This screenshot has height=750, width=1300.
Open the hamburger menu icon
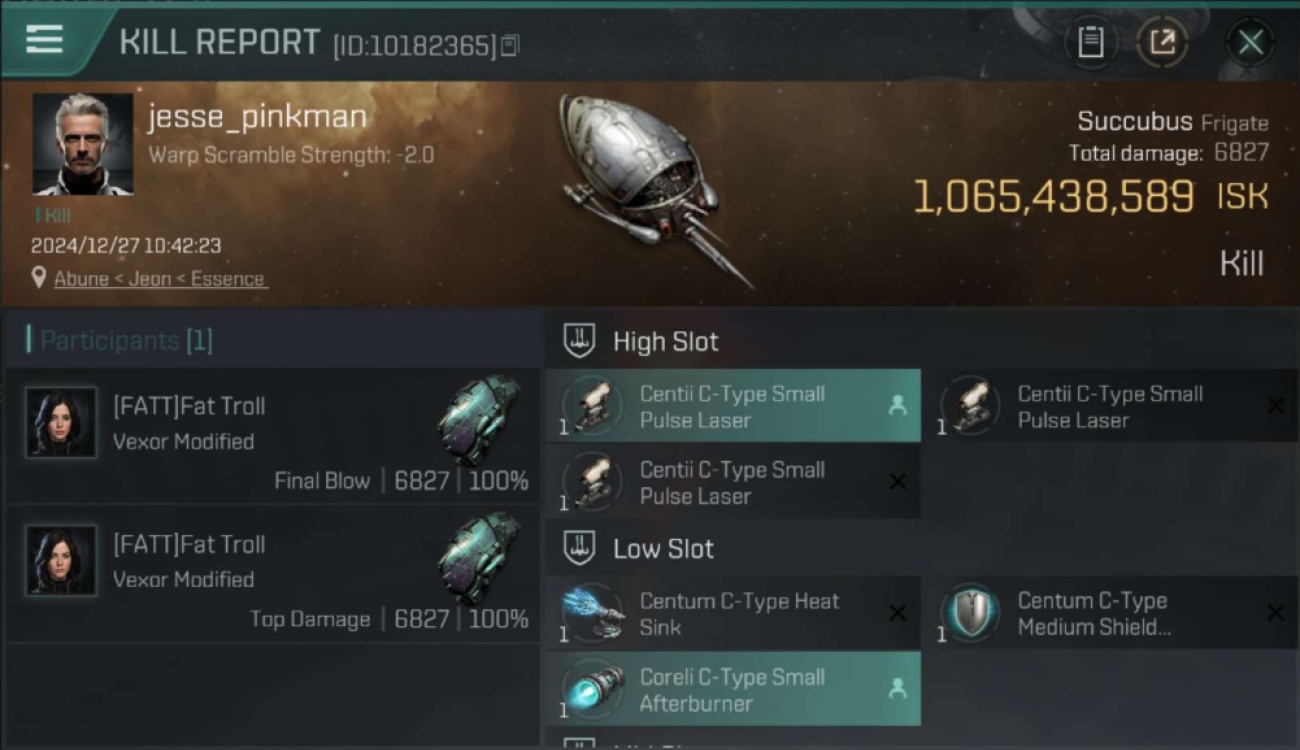(44, 40)
